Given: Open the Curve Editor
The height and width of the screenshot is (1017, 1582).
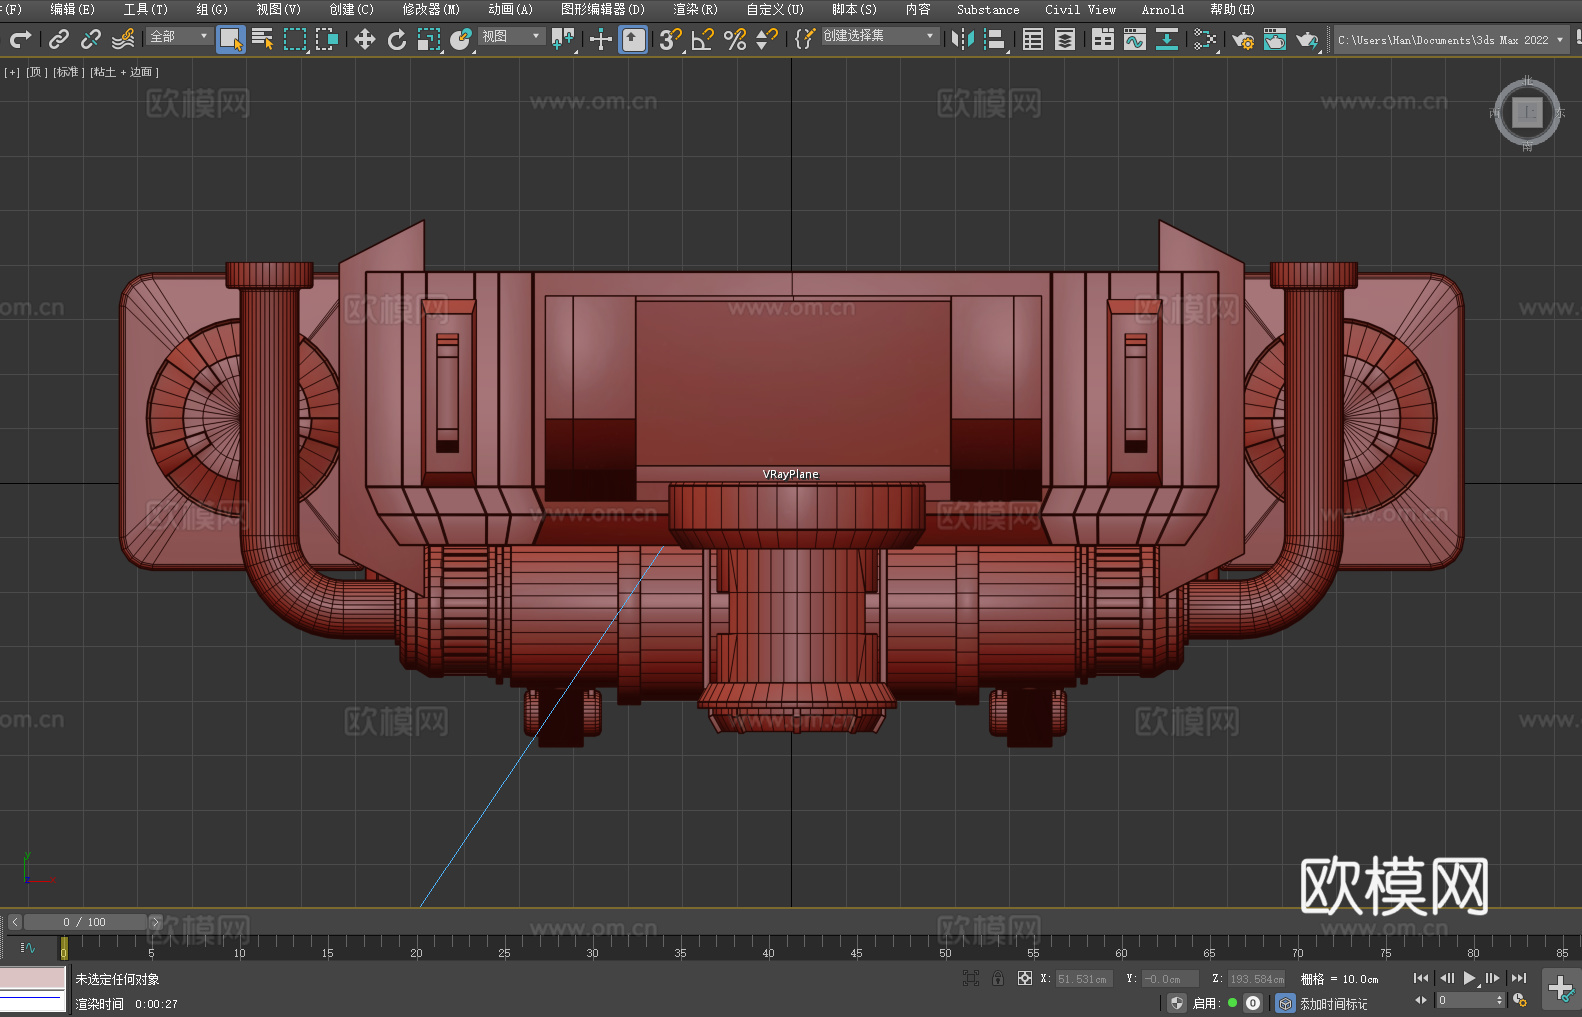Looking at the screenshot, I should (1134, 39).
